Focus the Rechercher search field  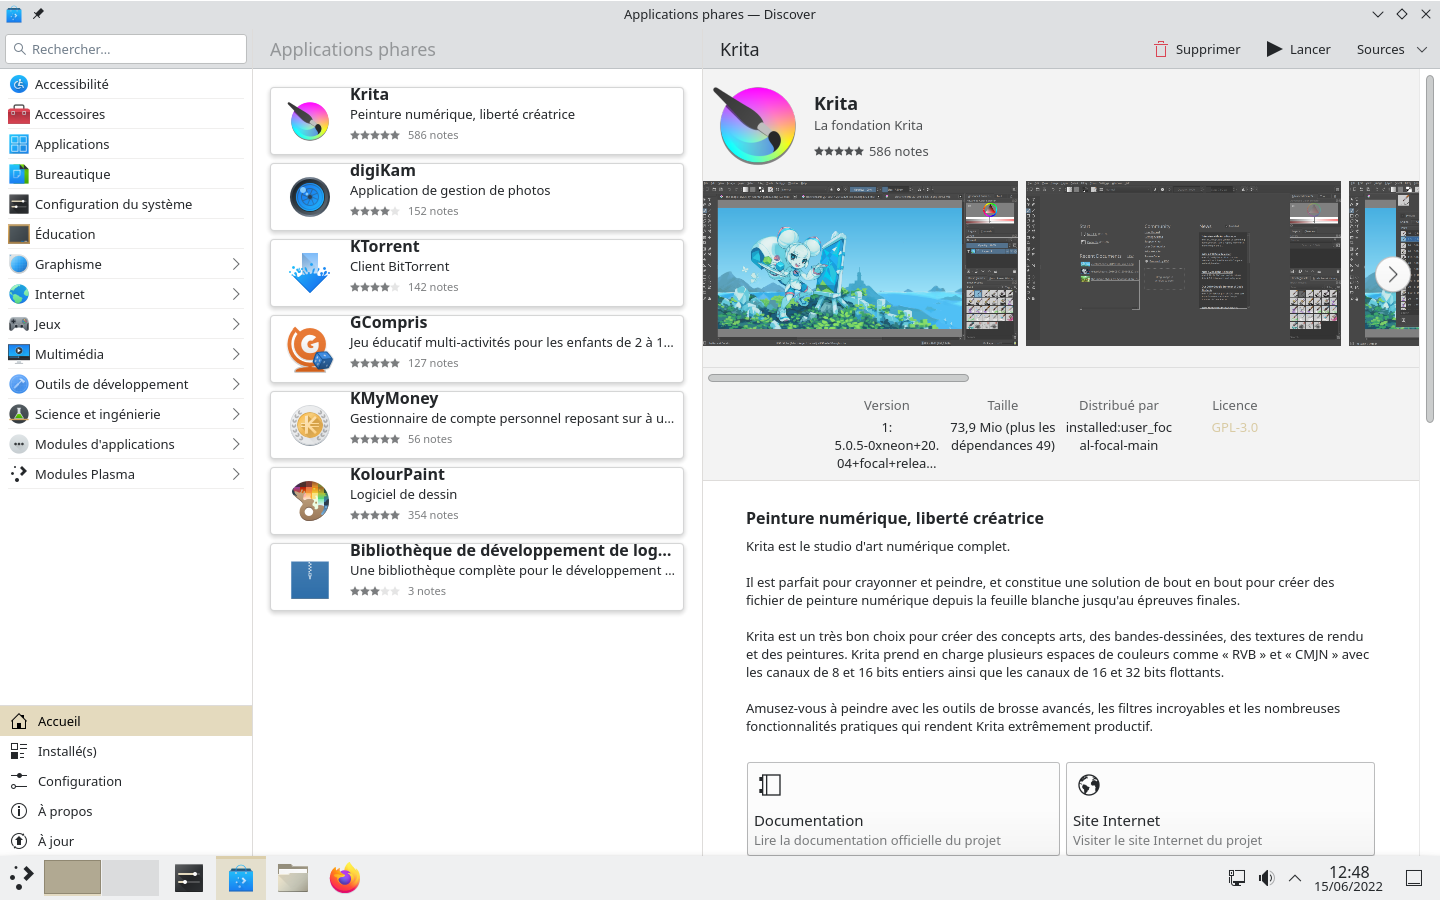click(126, 49)
